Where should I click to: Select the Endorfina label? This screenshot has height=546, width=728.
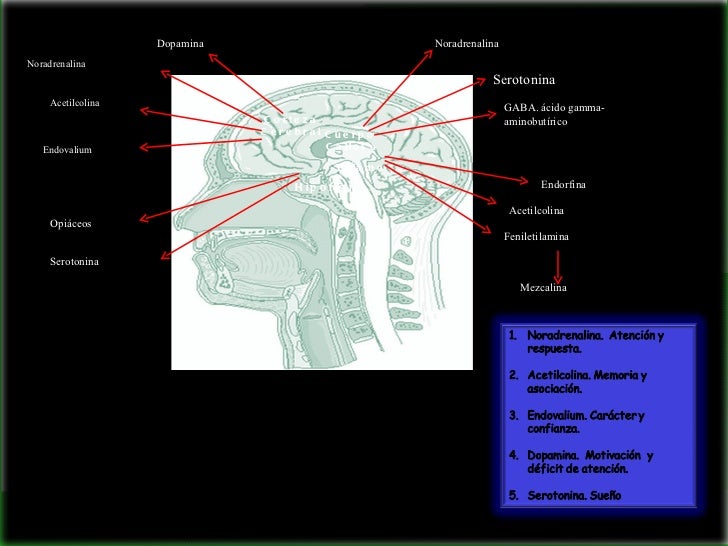coord(563,184)
